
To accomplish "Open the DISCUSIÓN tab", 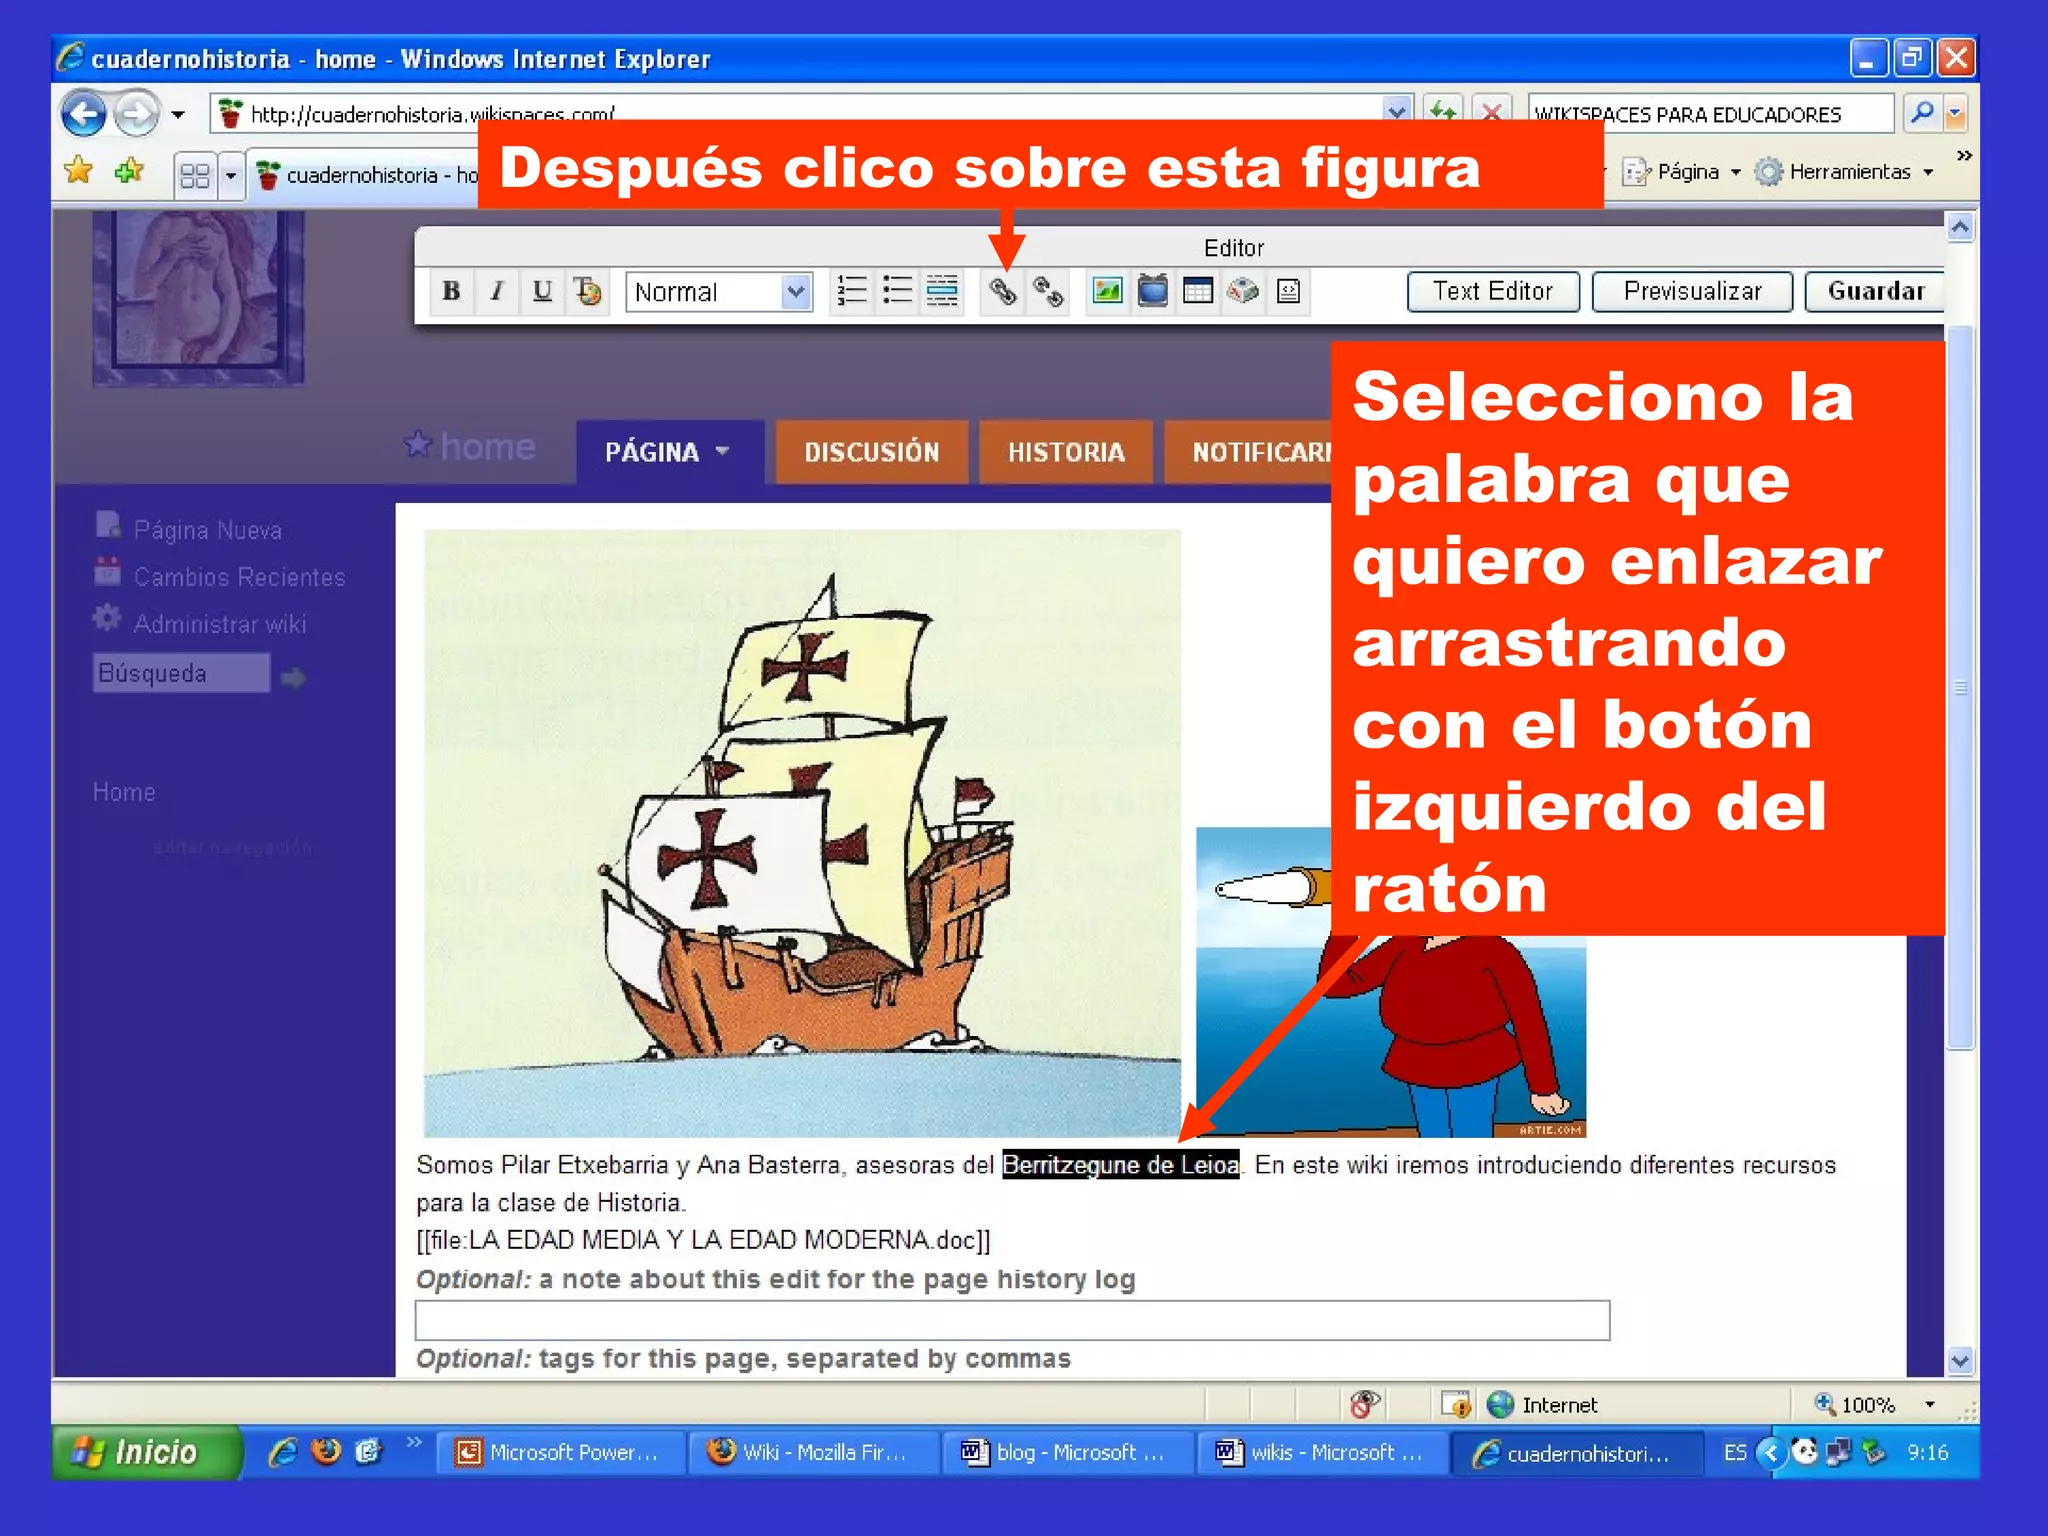I will [872, 452].
